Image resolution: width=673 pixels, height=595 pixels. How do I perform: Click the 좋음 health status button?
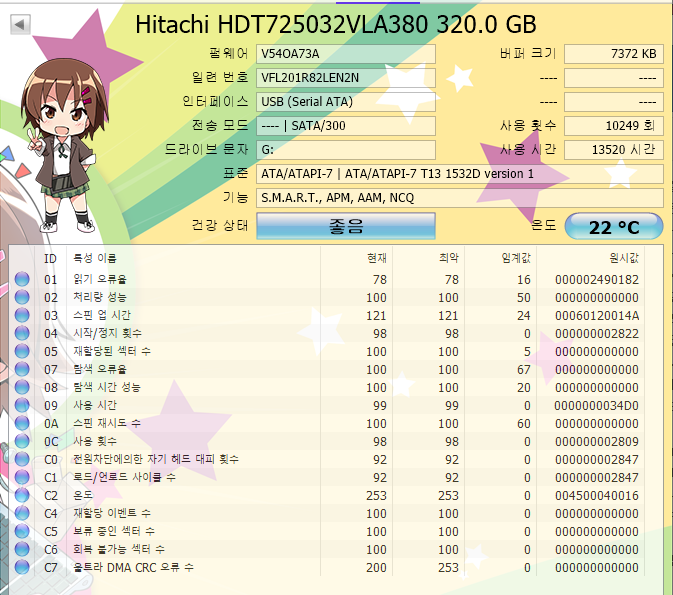pos(346,226)
